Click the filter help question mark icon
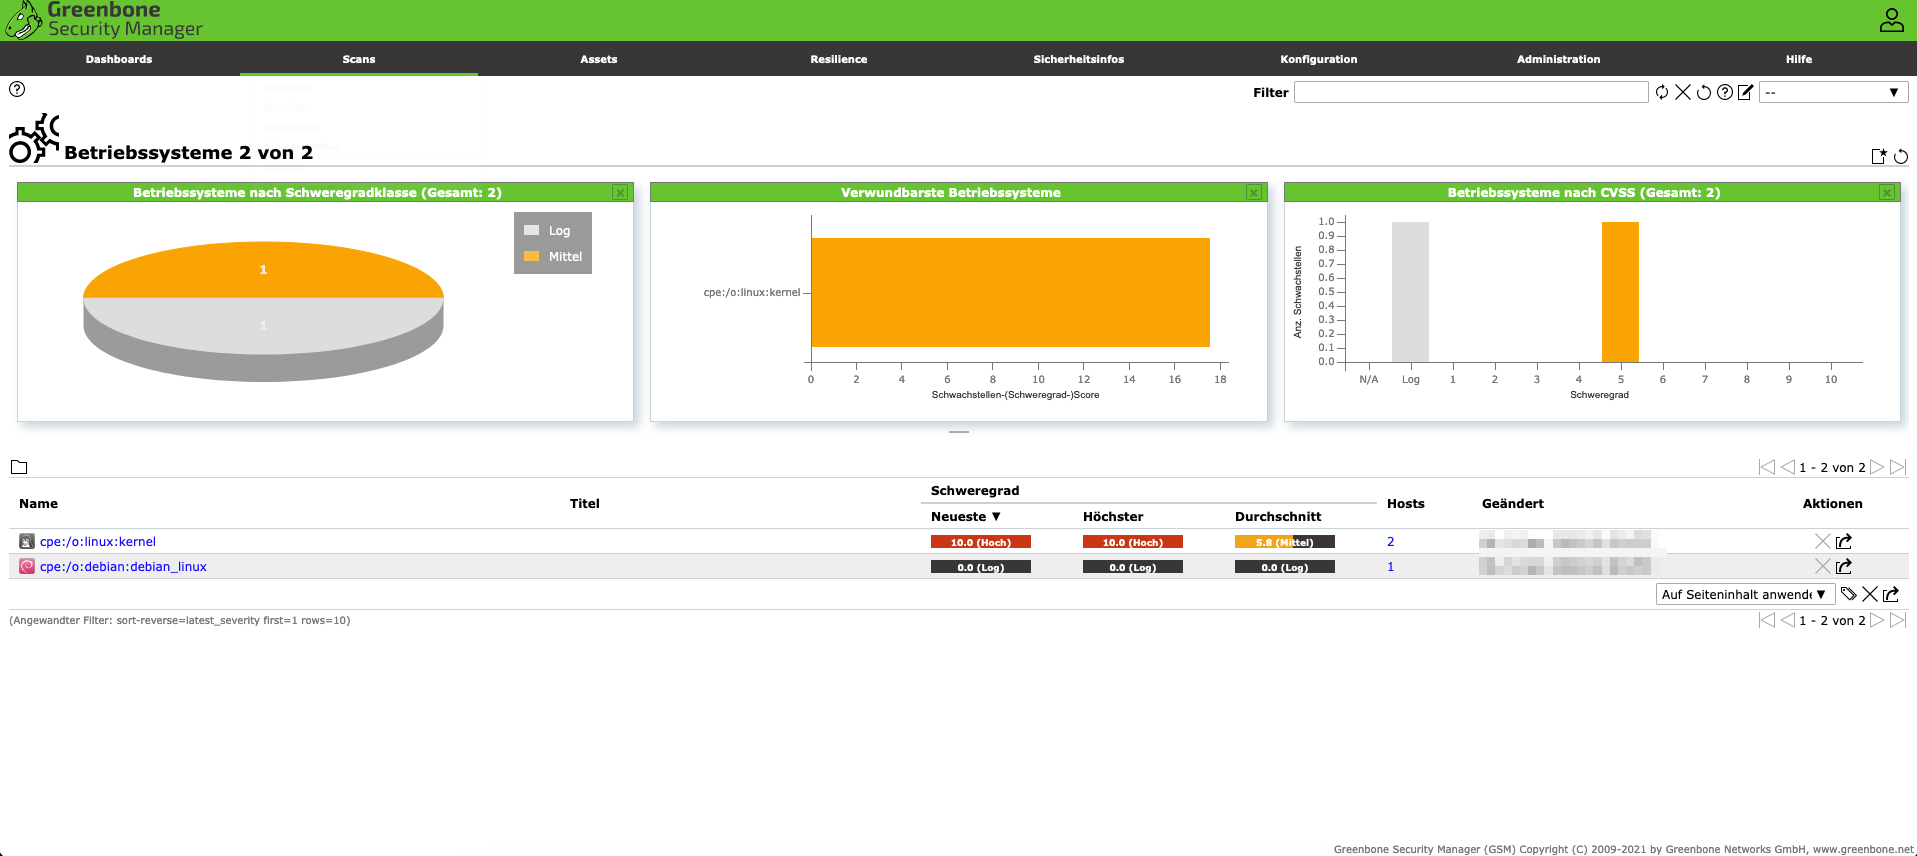1917x856 pixels. coord(1725,92)
